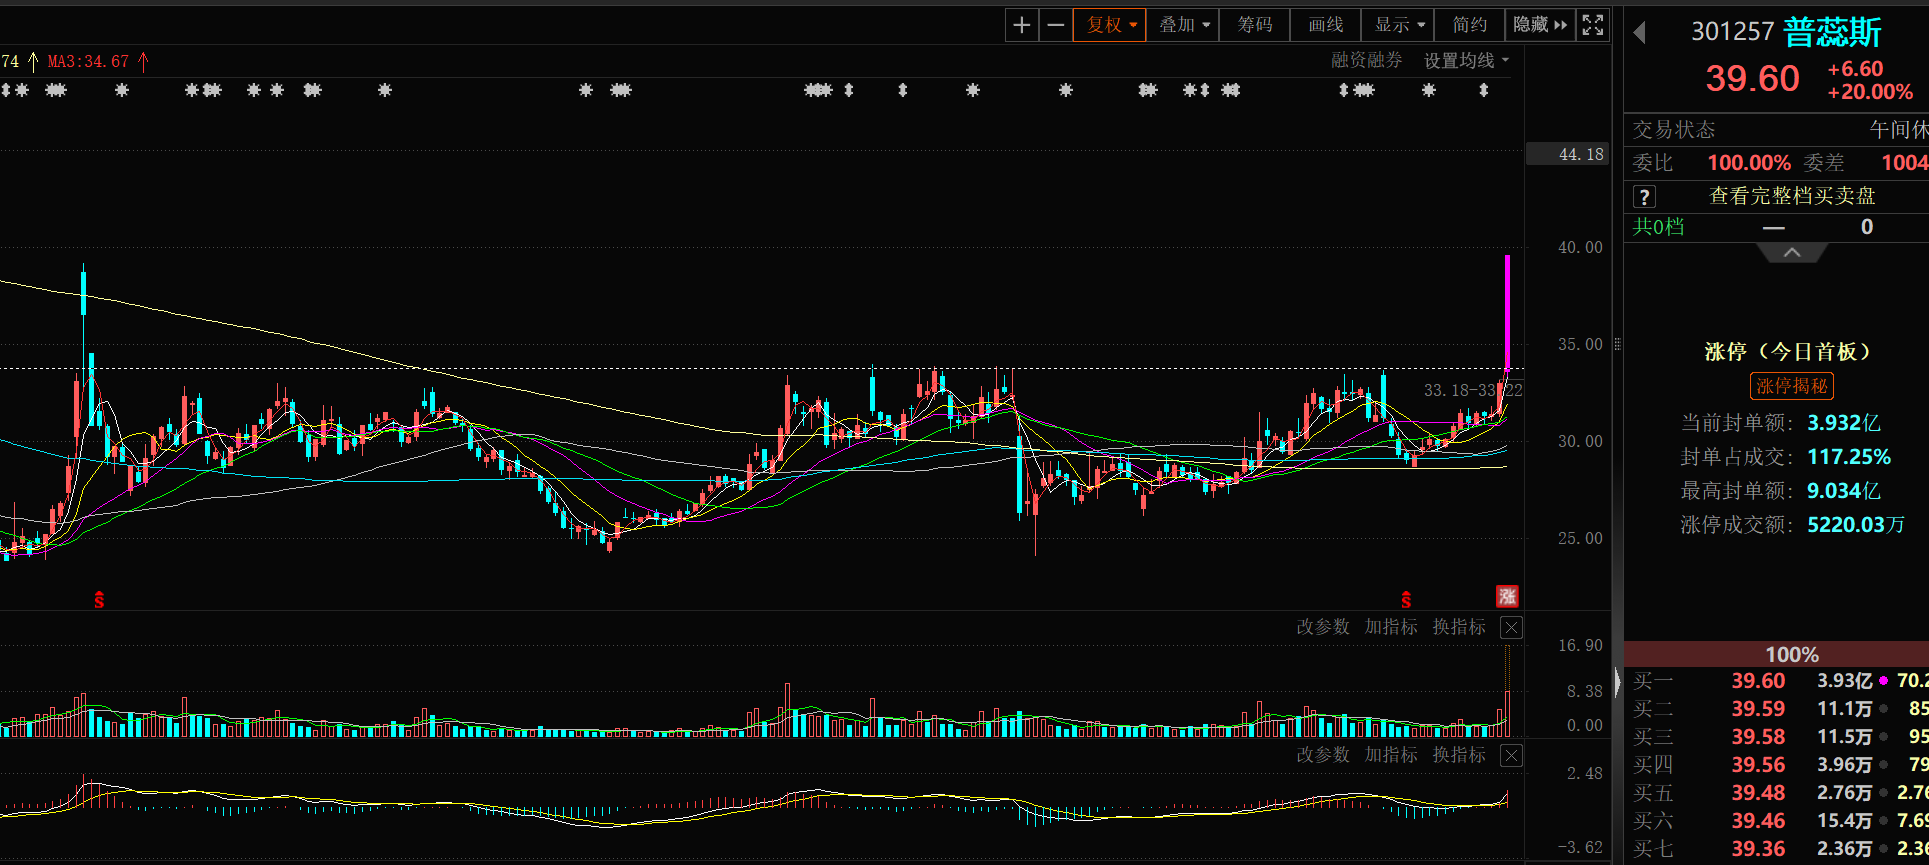The height and width of the screenshot is (865, 1929).
Task: Click today's magenta limit-up candle
Action: click(1507, 312)
